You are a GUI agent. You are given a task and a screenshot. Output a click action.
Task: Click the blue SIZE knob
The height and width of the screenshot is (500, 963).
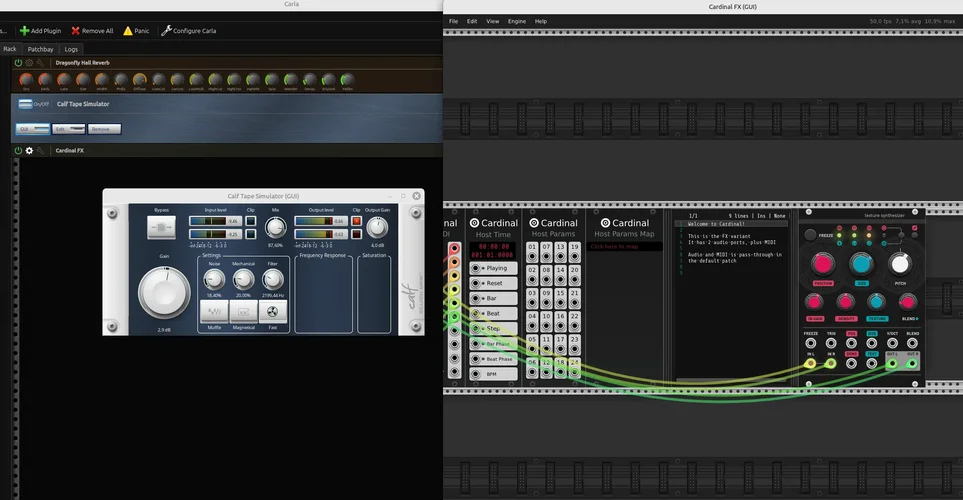click(x=861, y=264)
